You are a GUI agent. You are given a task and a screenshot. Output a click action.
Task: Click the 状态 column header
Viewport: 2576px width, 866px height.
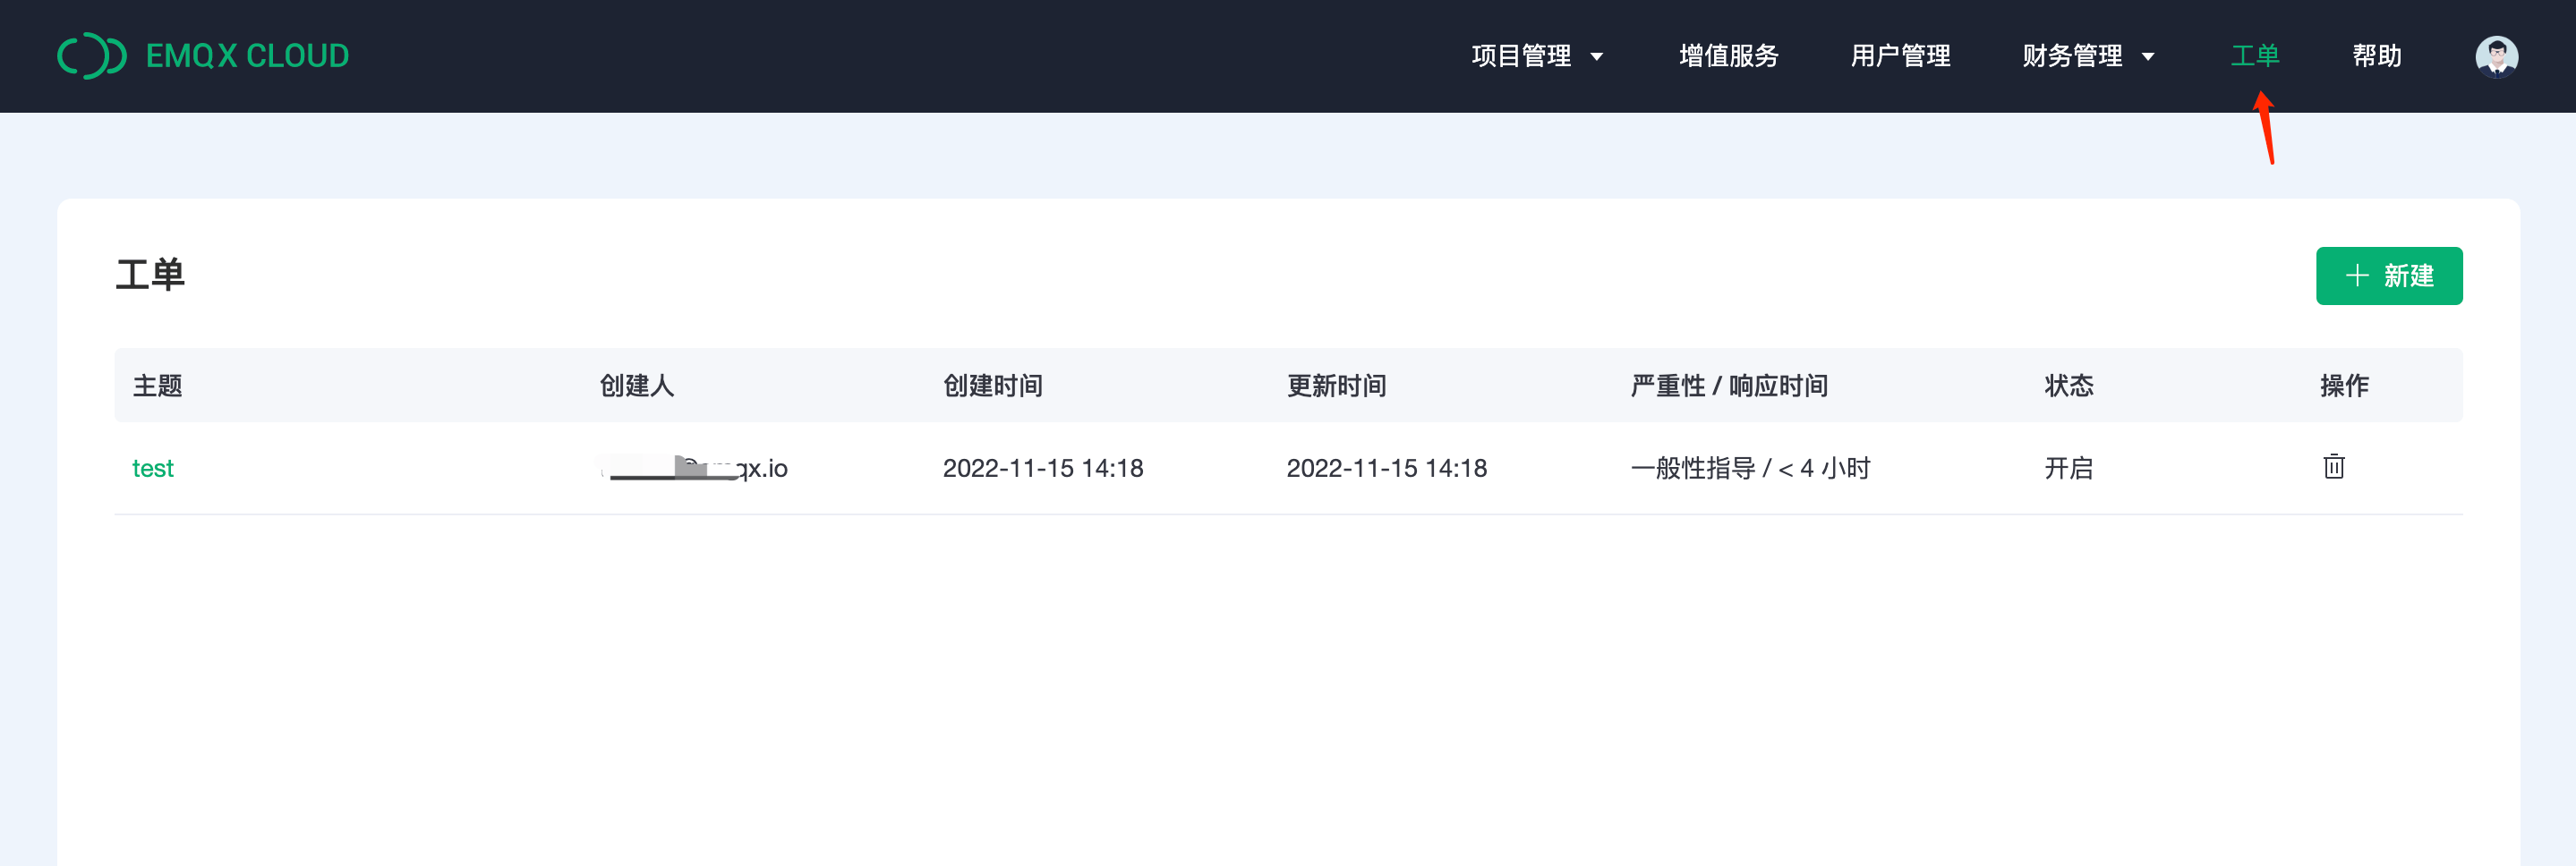click(x=2068, y=386)
